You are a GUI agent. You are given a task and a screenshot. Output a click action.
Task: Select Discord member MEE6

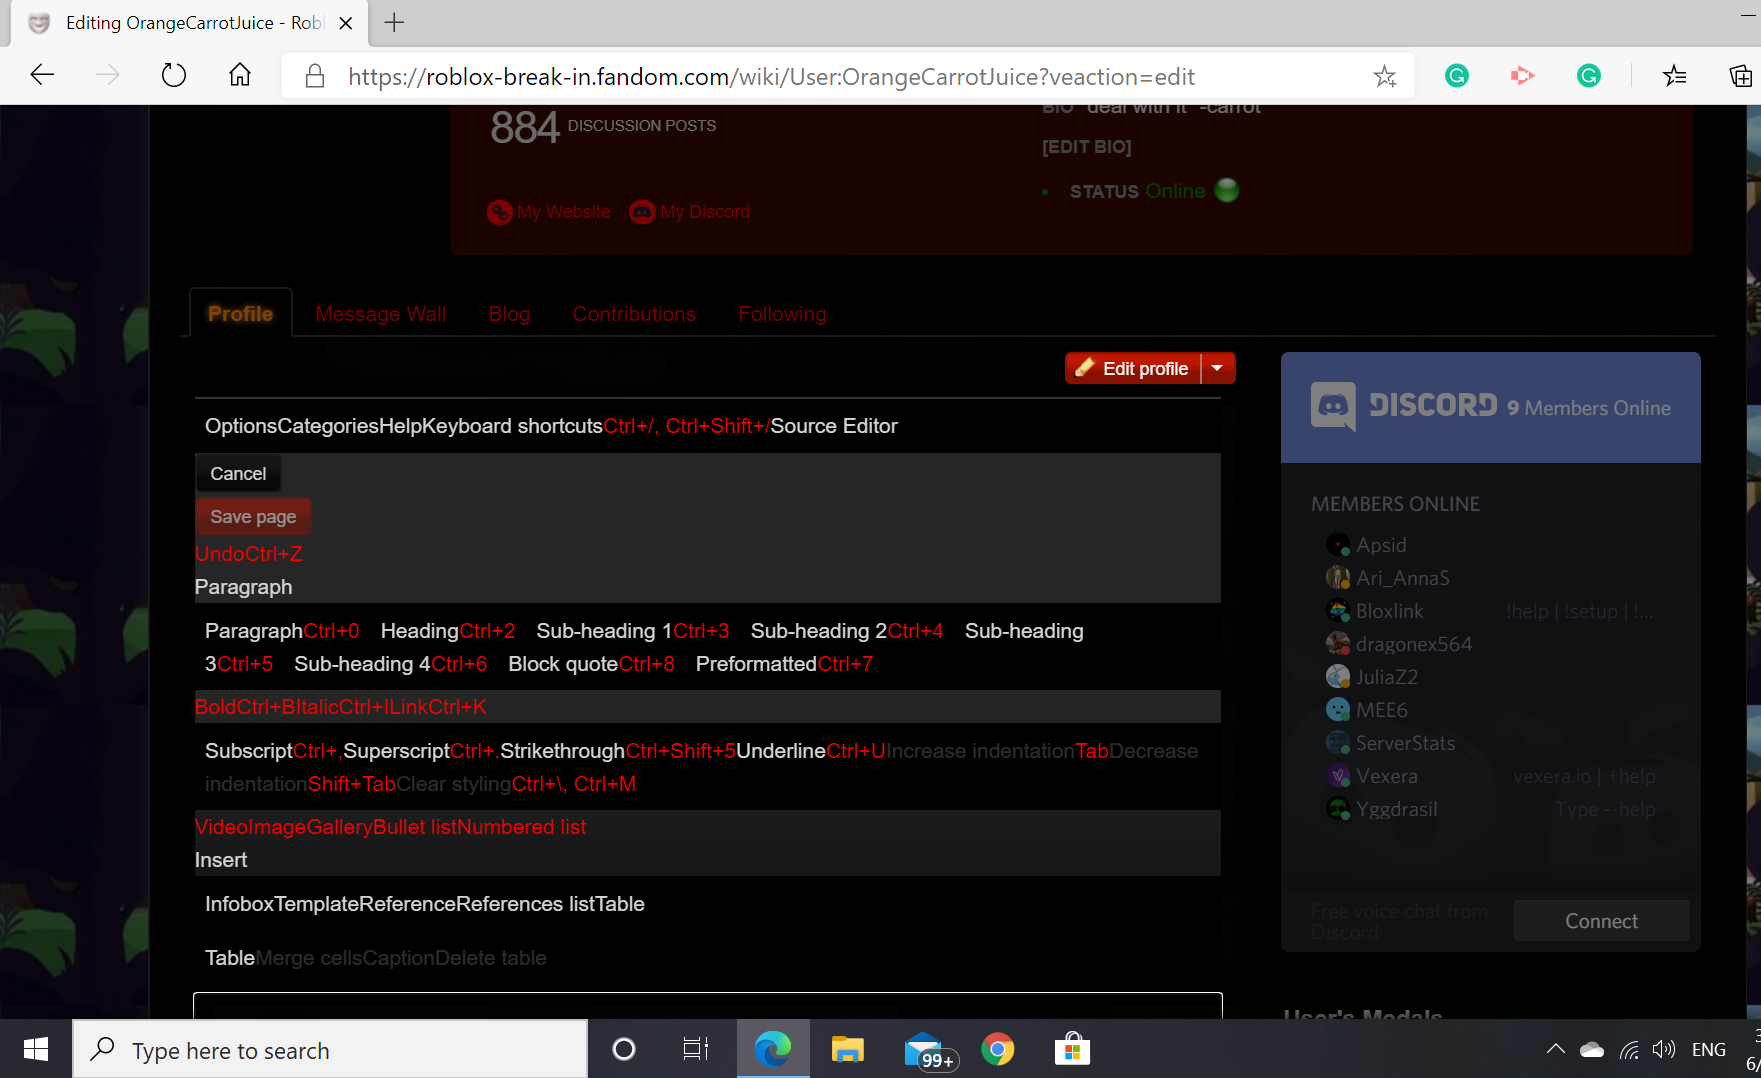click(1367, 710)
